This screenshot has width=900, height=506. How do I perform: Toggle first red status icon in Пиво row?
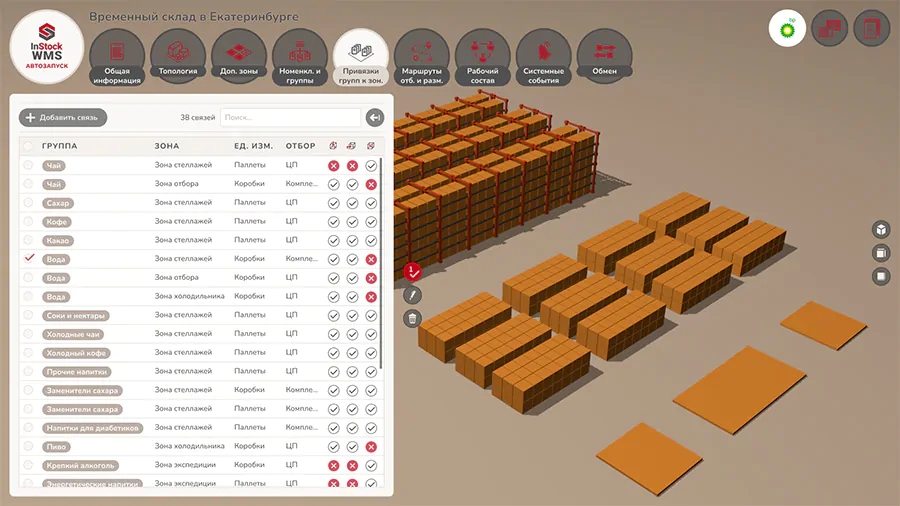371,447
